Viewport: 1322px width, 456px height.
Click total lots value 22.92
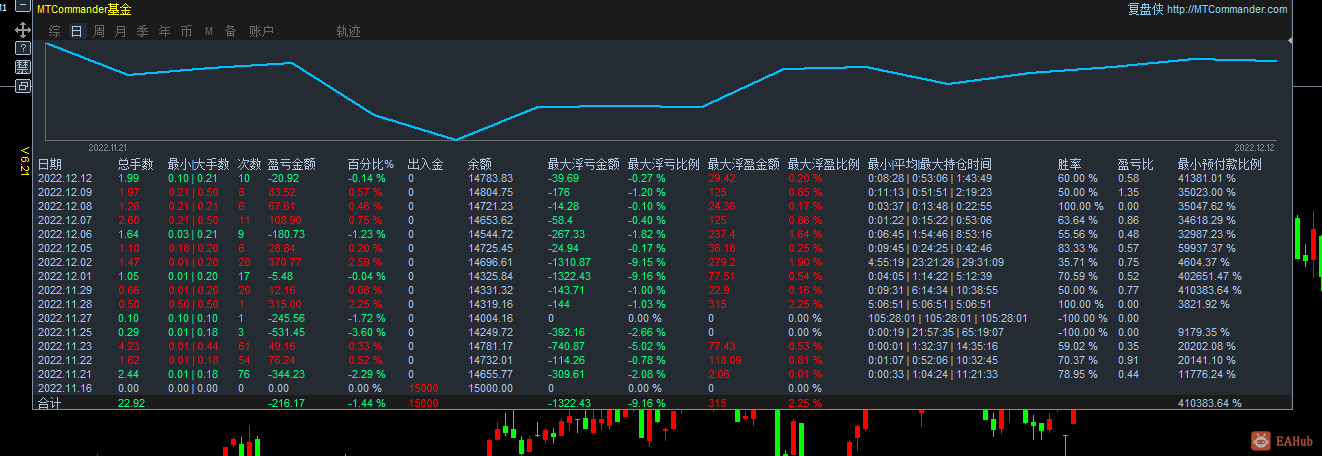[x=131, y=403]
